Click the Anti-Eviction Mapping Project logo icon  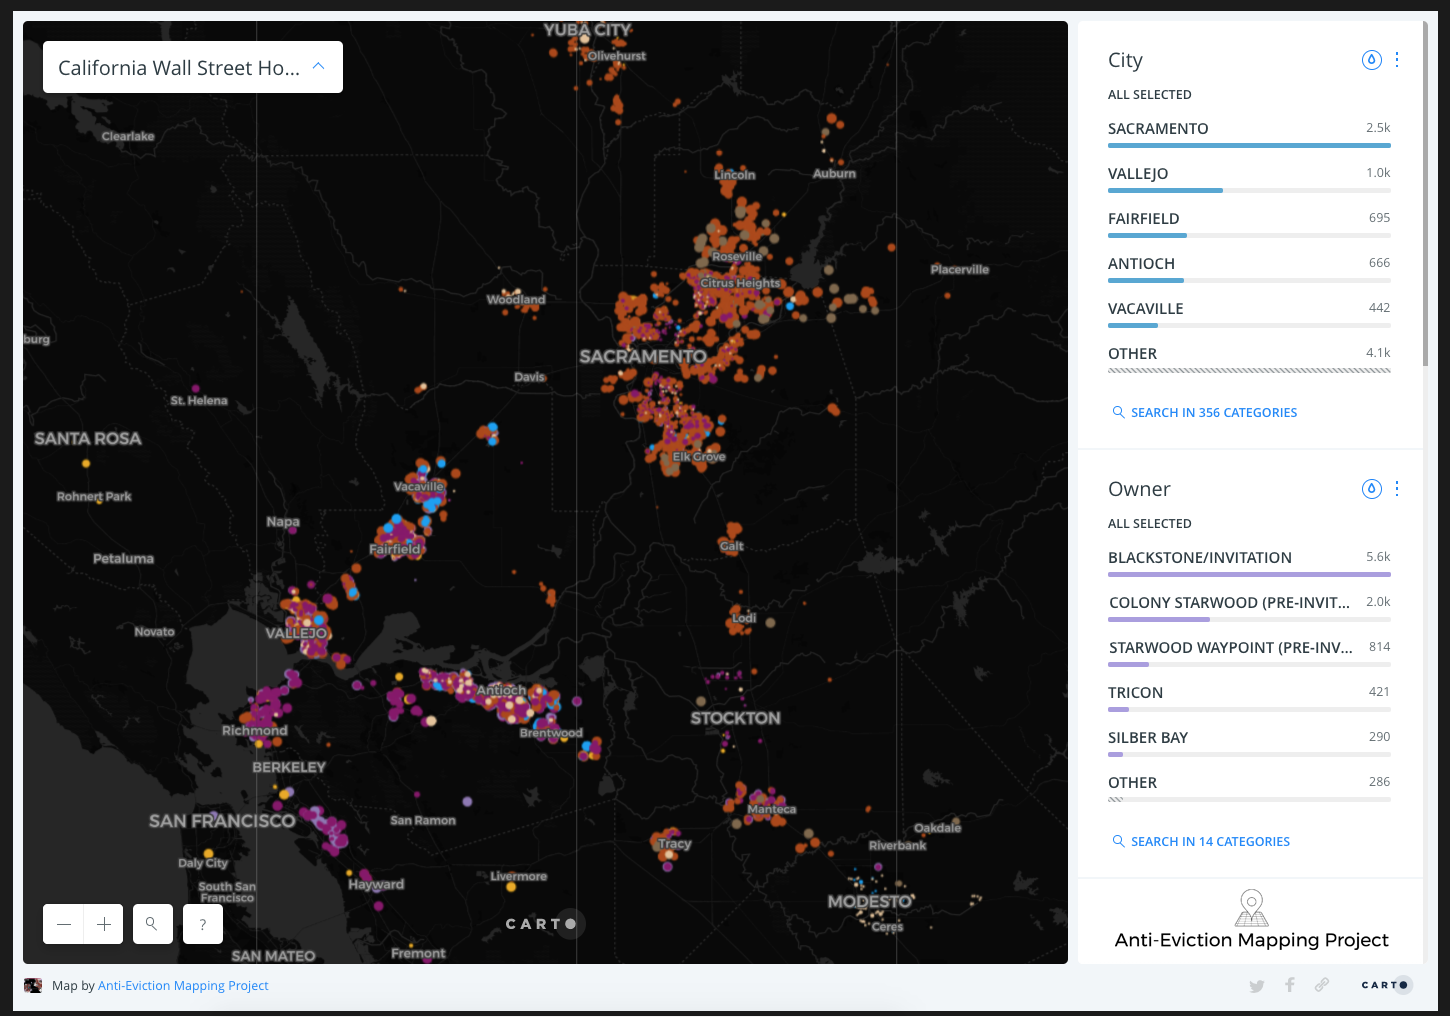click(x=1251, y=908)
